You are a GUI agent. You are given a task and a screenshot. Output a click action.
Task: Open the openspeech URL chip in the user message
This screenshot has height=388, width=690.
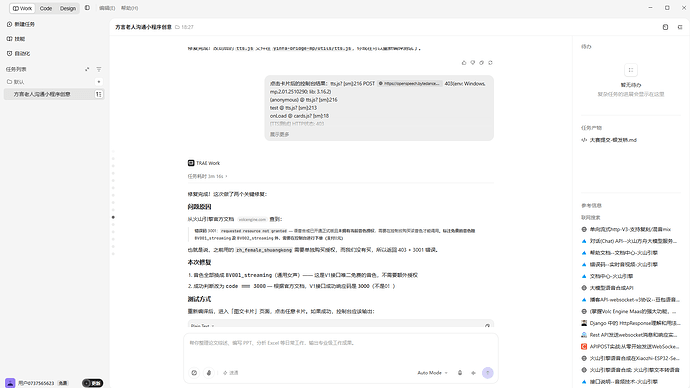[409, 83]
